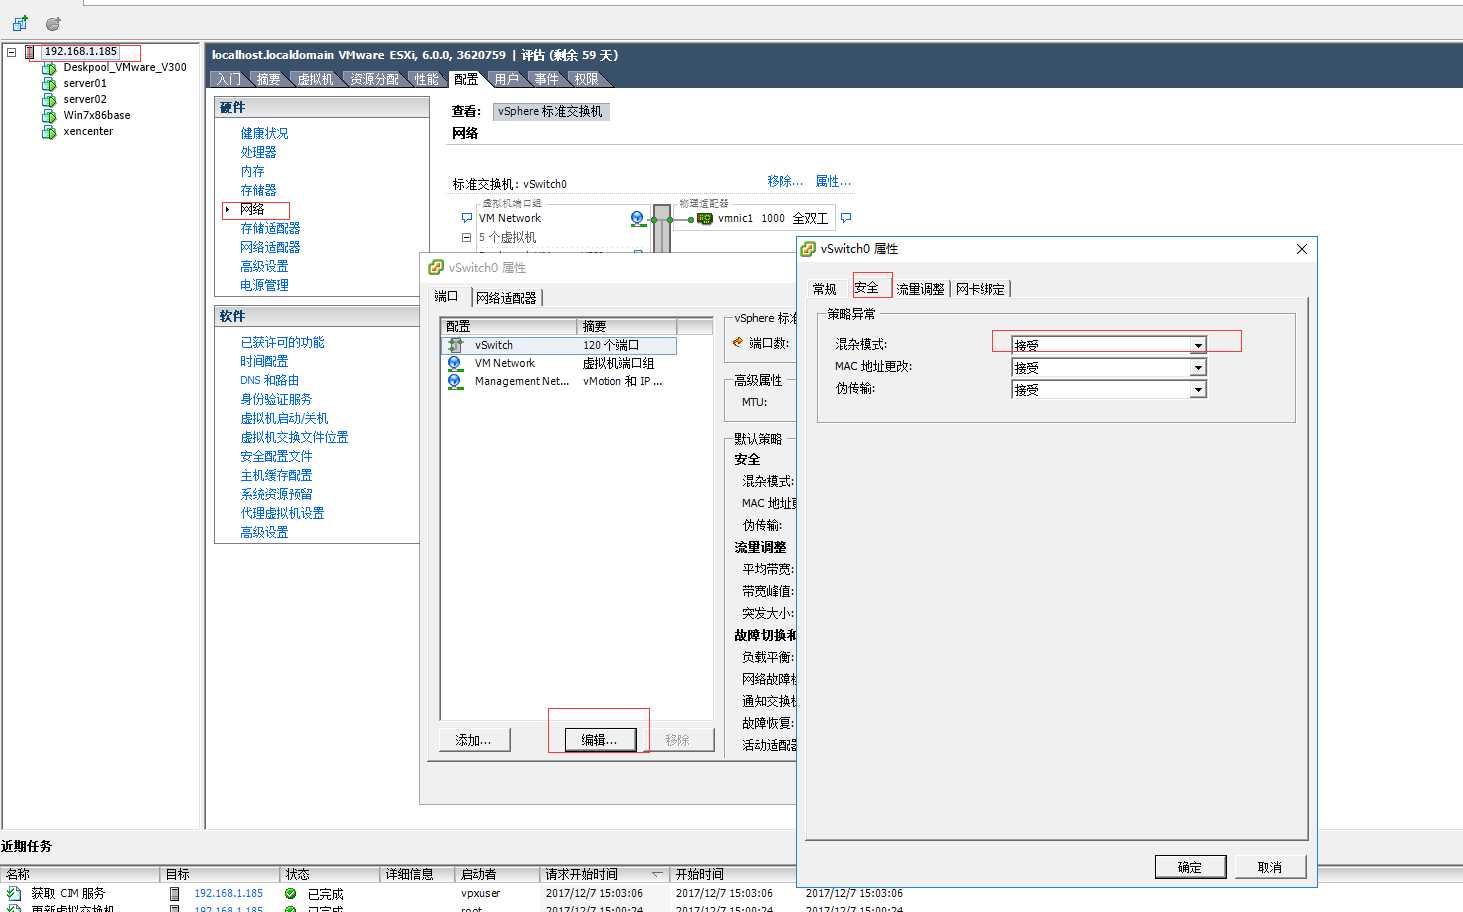Click the Win7x86base VM icon
1463x912 pixels.
coord(49,115)
